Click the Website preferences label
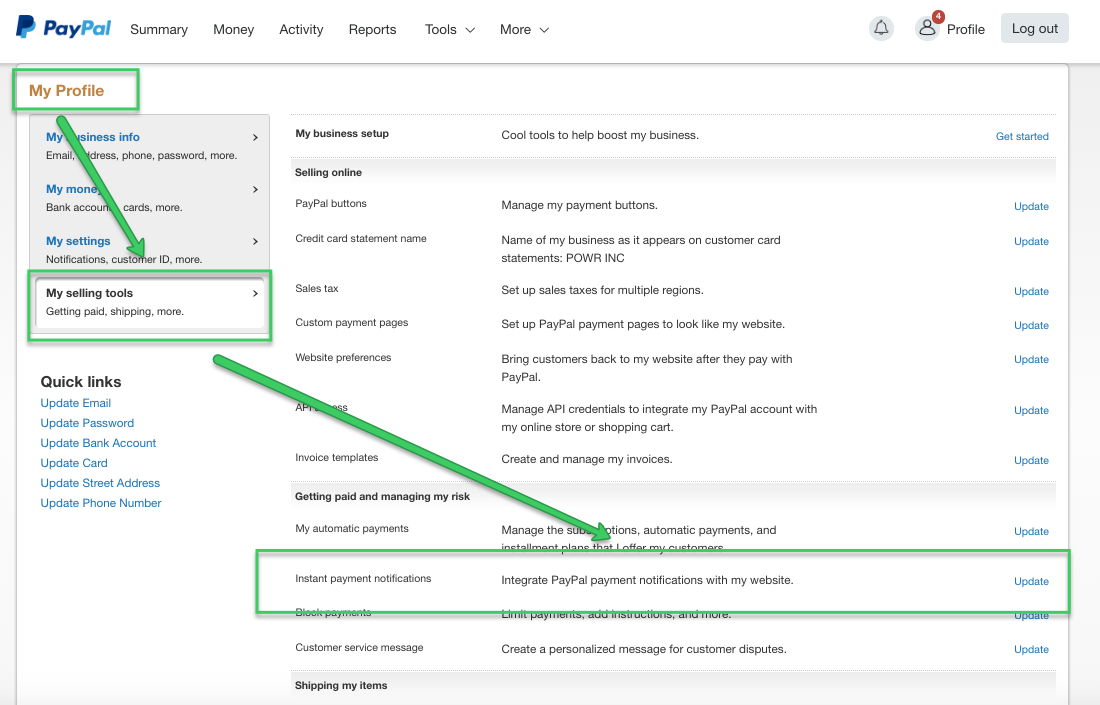Viewport: 1100px width, 705px height. click(x=343, y=358)
